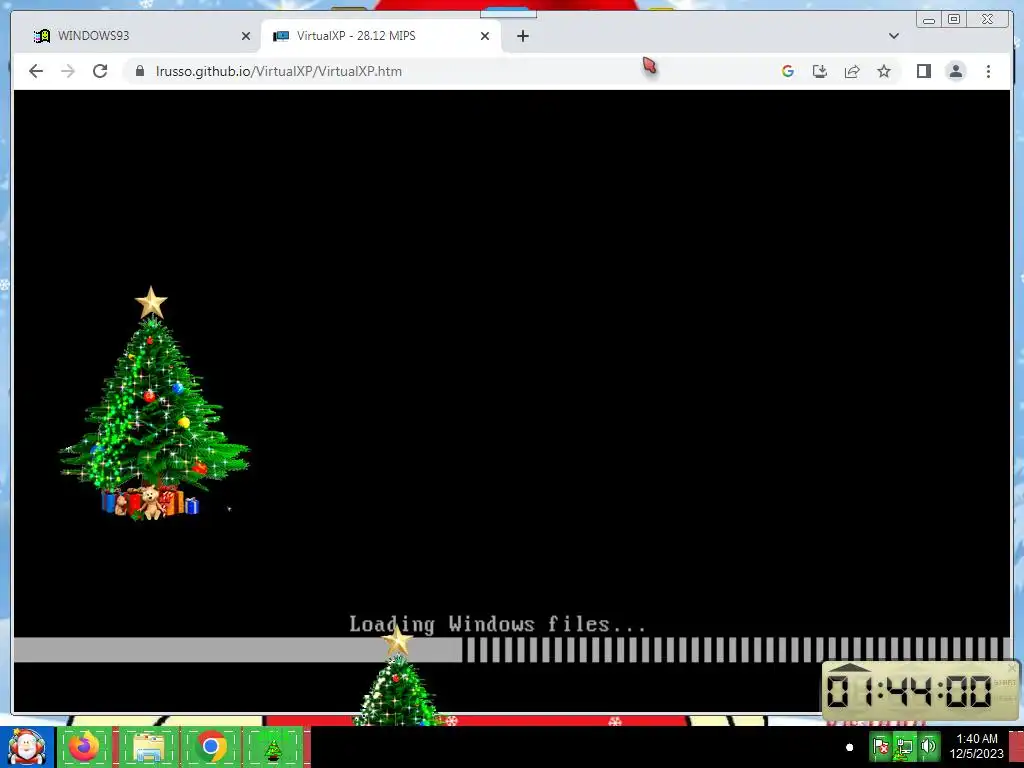1024x768 pixels.
Task: Click the large Christmas tree desktop decoration
Action: pyautogui.click(x=154, y=403)
